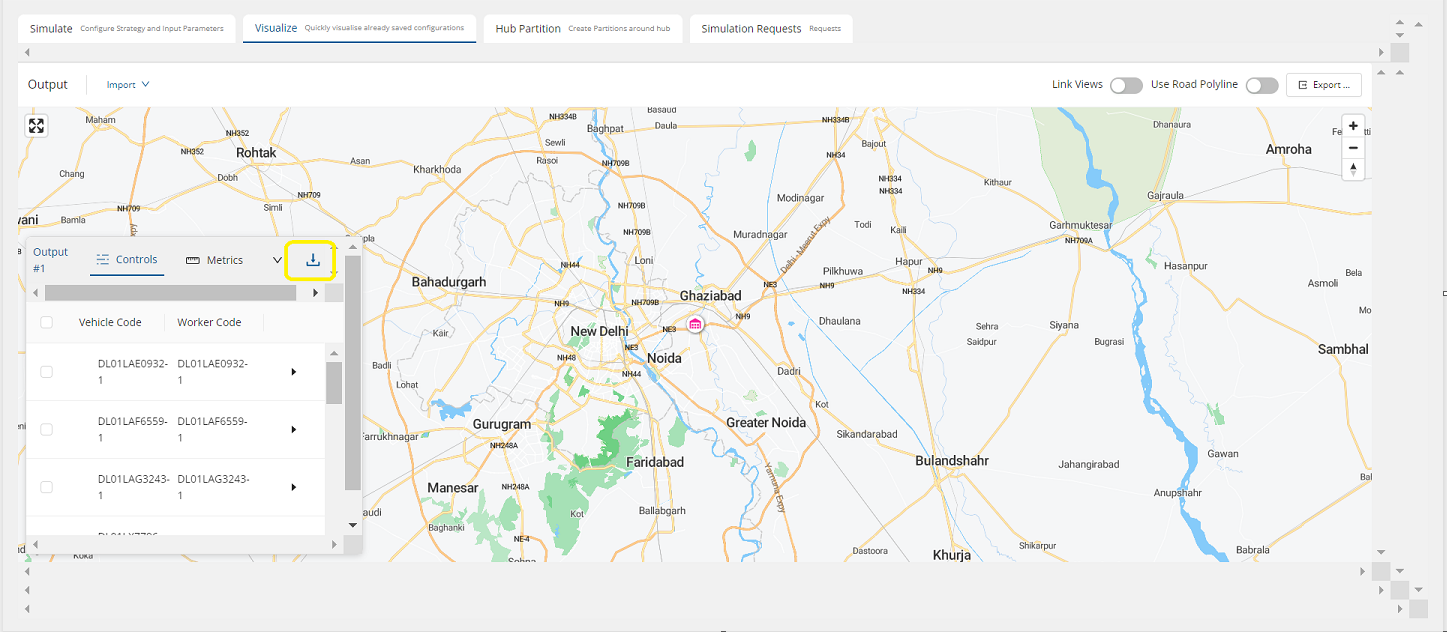Image resolution: width=1447 pixels, height=632 pixels.
Task: Check the select-all box beside Vehicle Code
Action: point(47,322)
